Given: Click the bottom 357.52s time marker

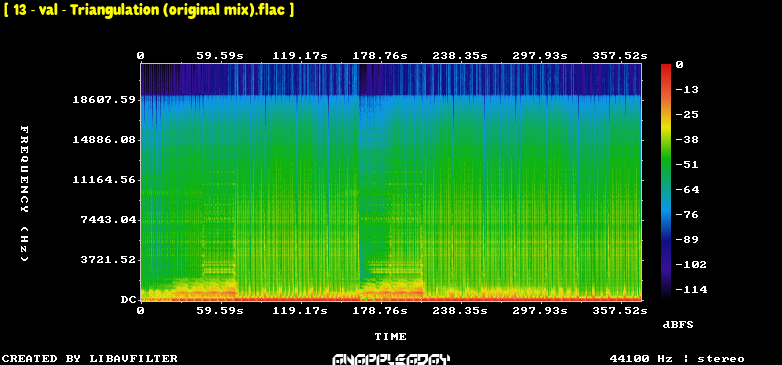Looking at the screenshot, I should pyautogui.click(x=620, y=311).
